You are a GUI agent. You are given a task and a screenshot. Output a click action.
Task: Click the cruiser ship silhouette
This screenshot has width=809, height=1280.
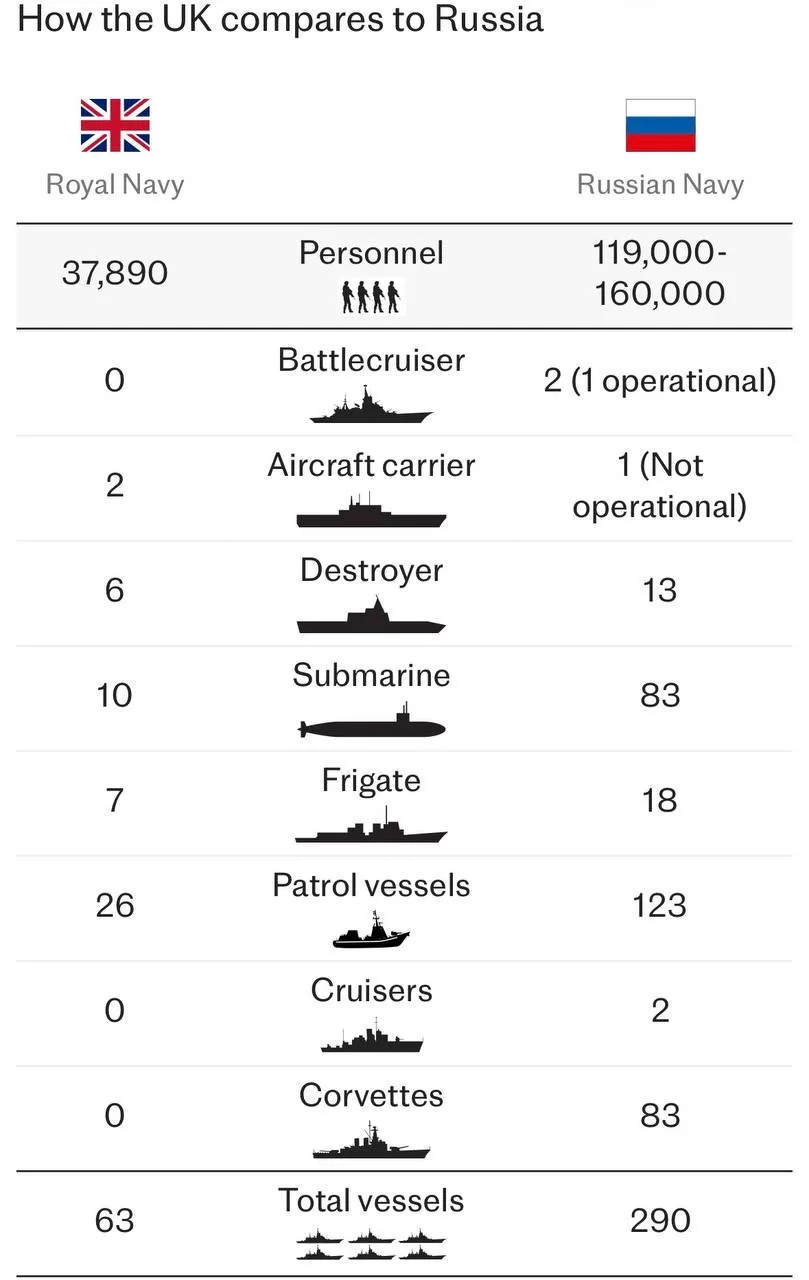pos(371,1038)
